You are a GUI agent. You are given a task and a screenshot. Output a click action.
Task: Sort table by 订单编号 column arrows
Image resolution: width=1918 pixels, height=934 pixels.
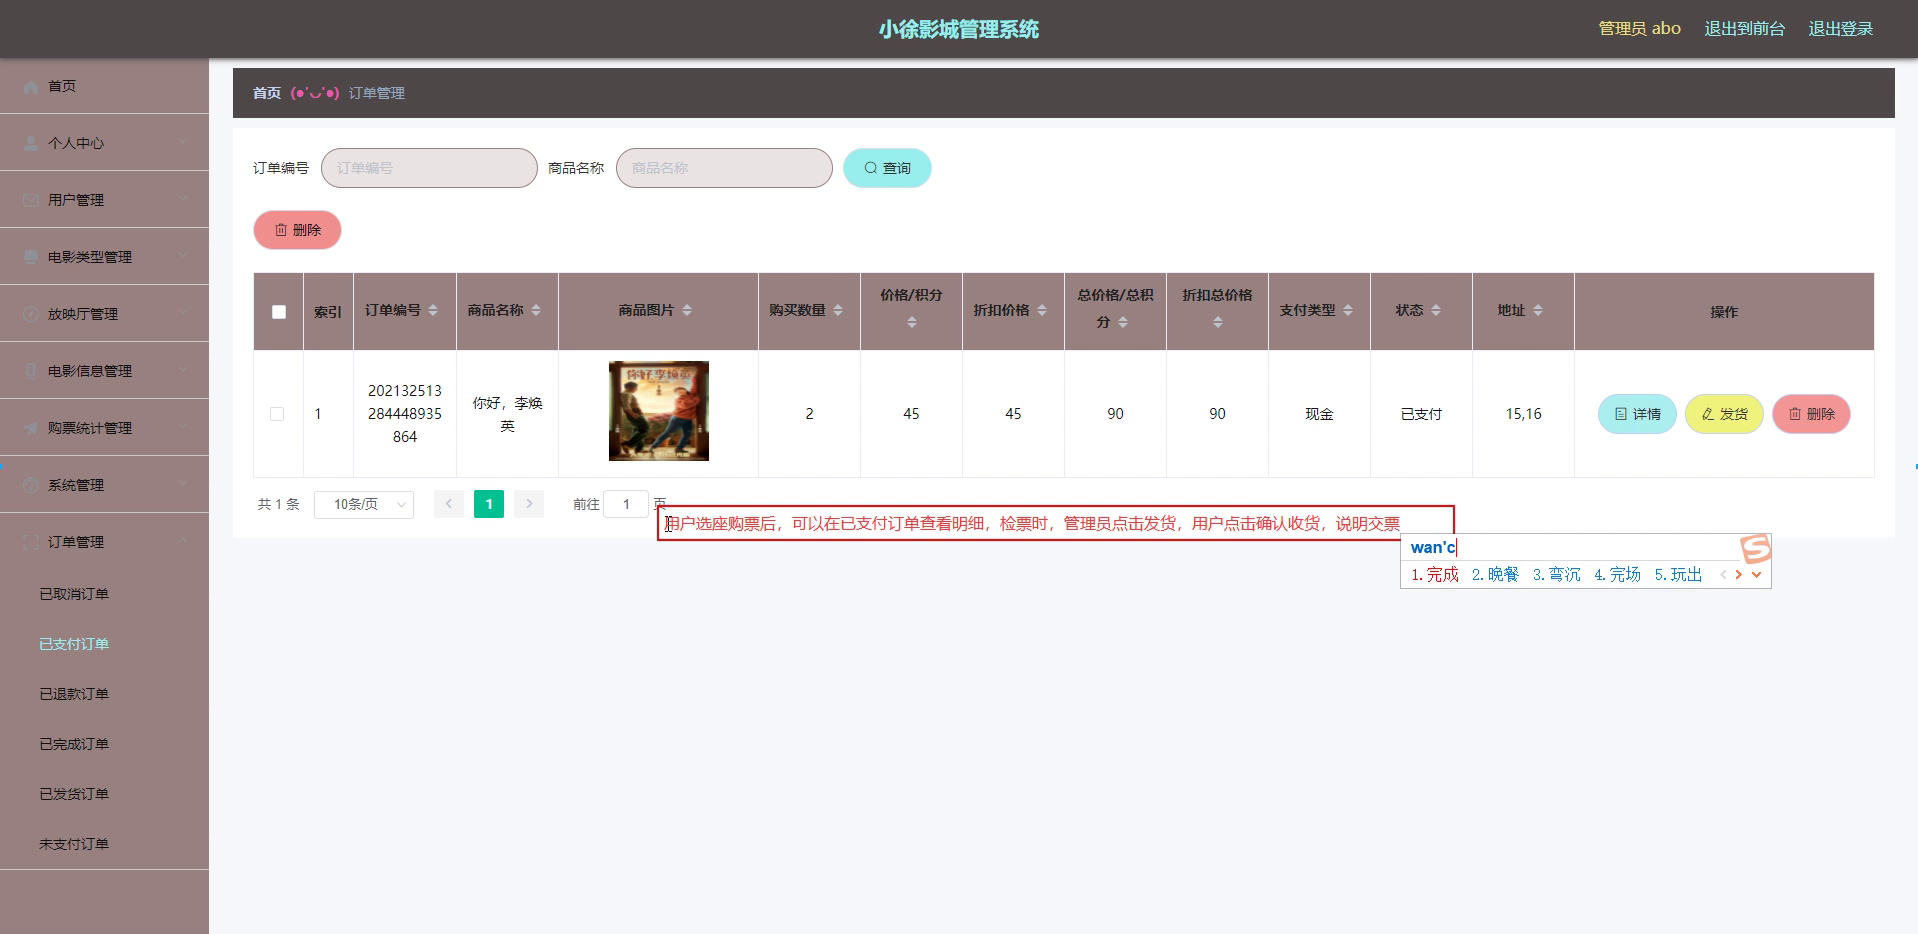click(433, 311)
